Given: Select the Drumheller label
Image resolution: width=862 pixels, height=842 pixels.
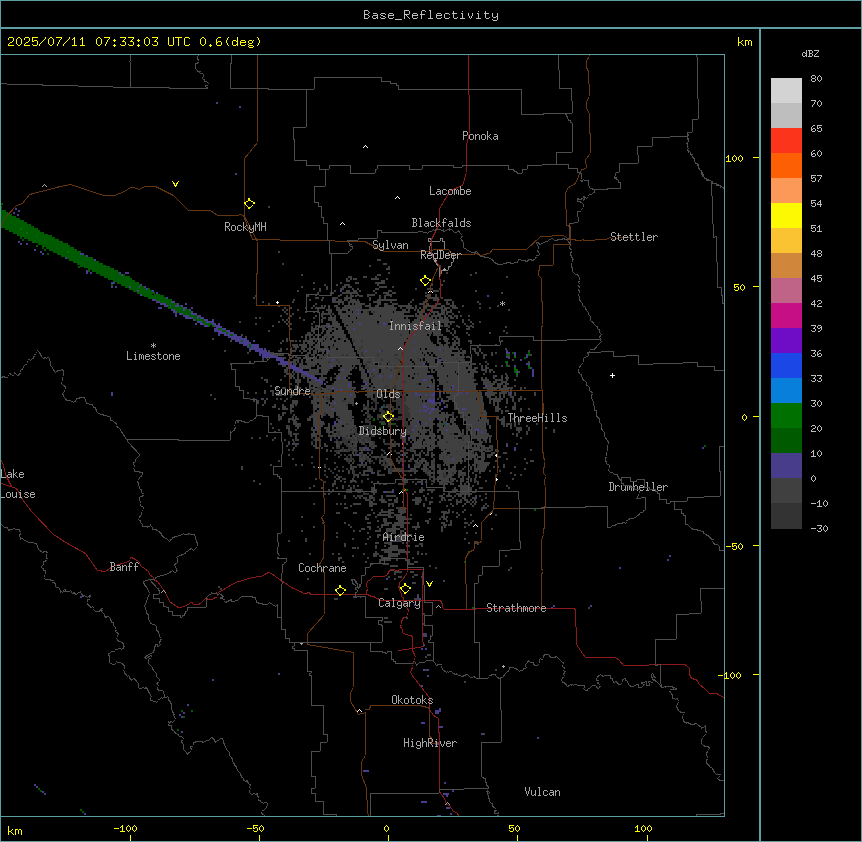Looking at the screenshot, I should pyautogui.click(x=638, y=487).
